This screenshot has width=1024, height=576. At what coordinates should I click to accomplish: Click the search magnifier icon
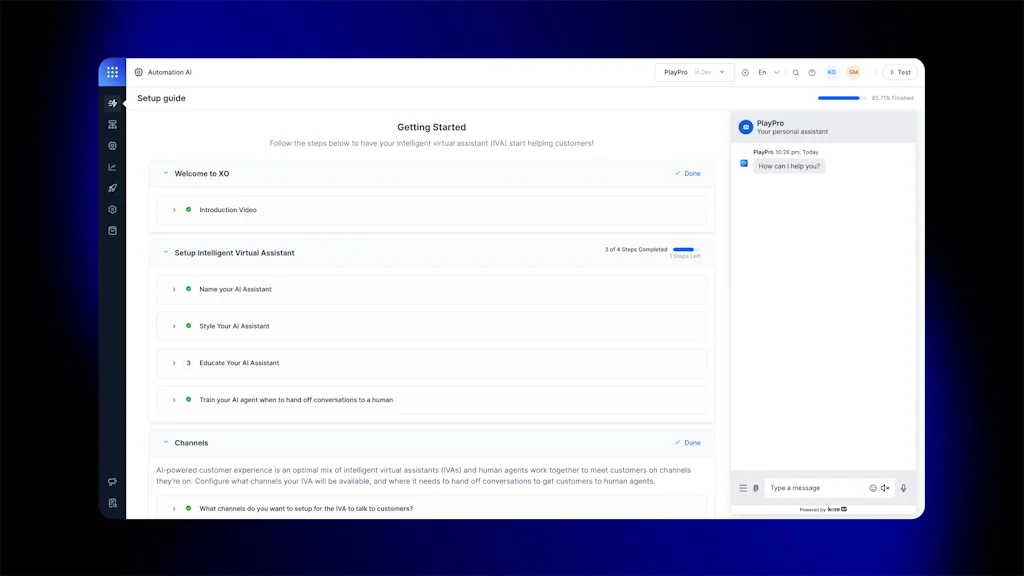tap(795, 72)
